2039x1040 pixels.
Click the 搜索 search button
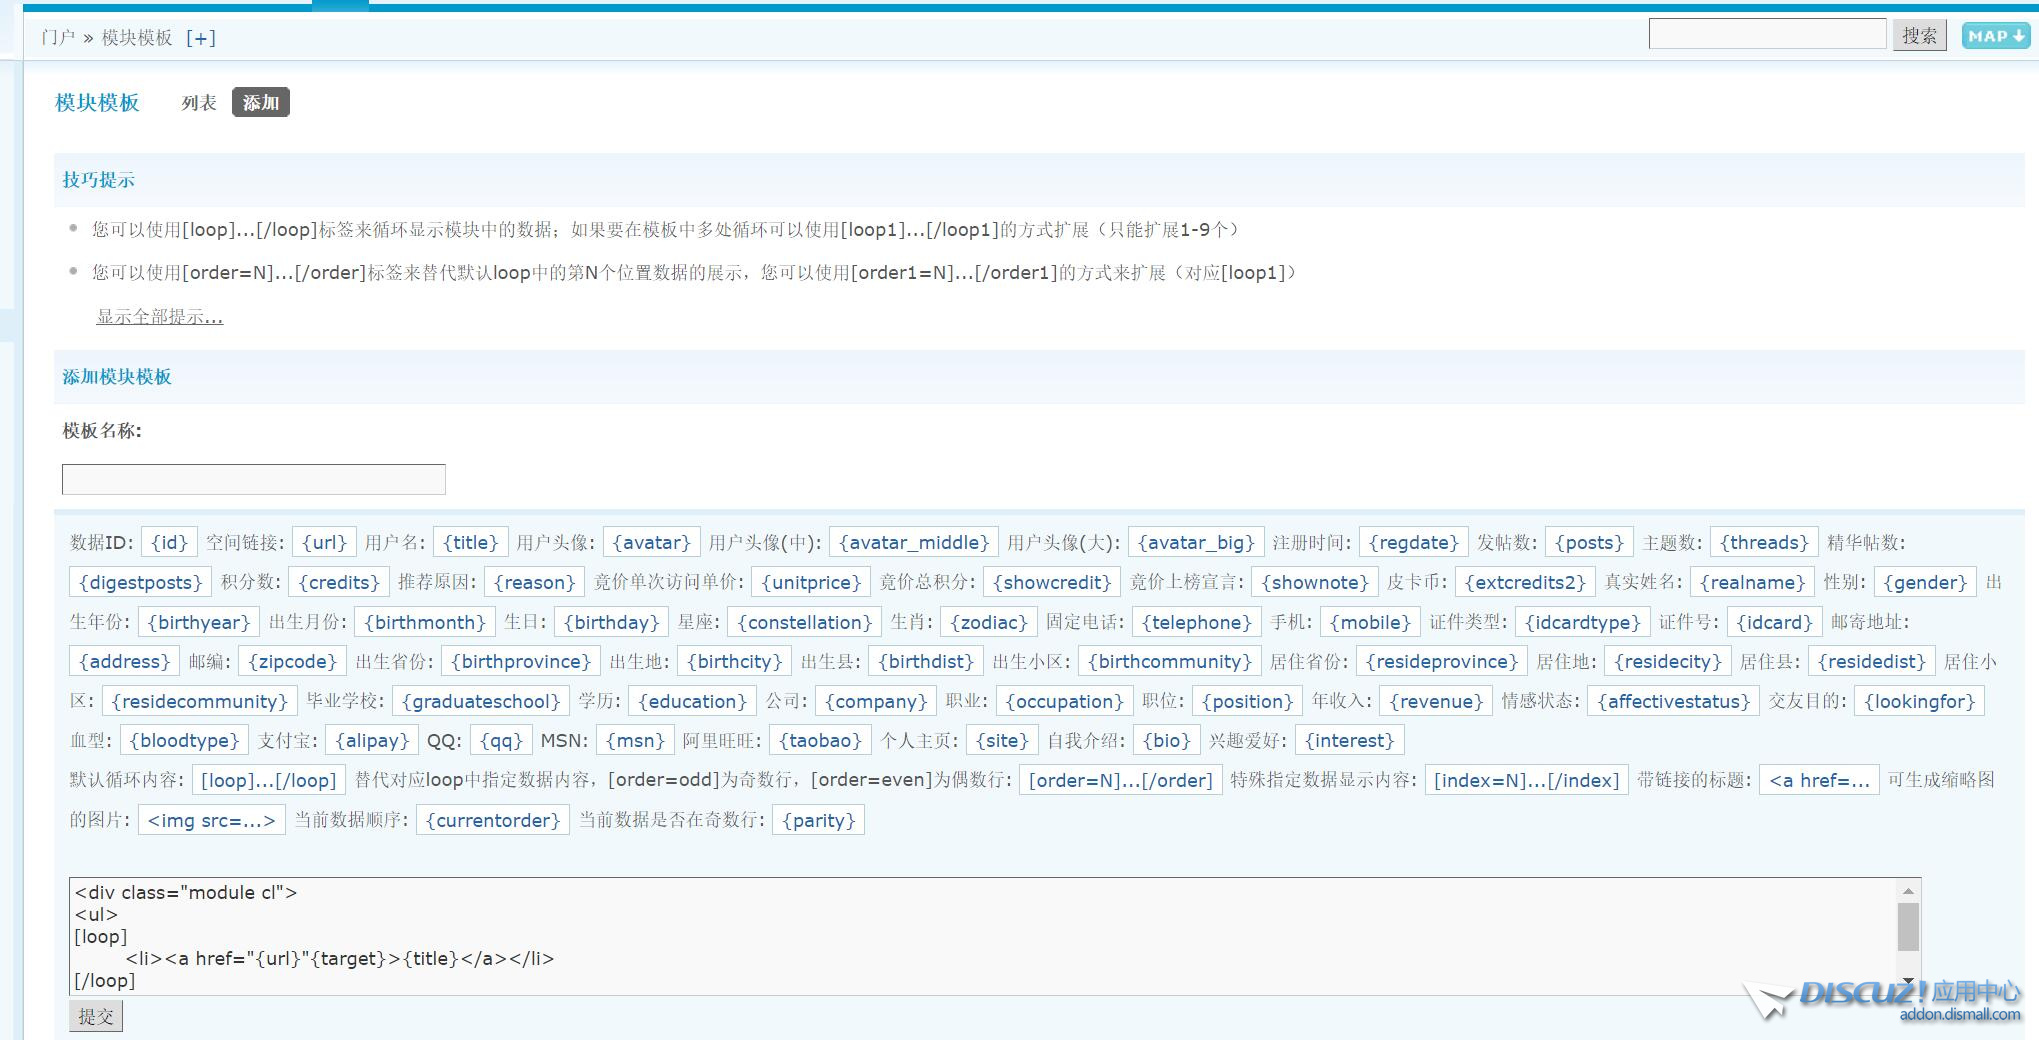coord(1919,36)
